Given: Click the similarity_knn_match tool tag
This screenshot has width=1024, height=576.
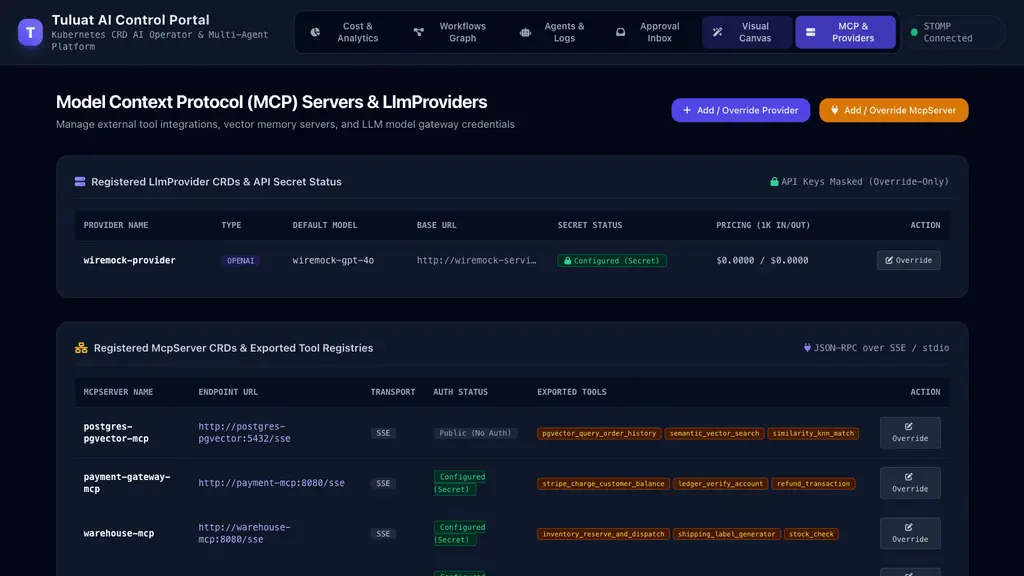Looking at the screenshot, I should (x=813, y=433).
